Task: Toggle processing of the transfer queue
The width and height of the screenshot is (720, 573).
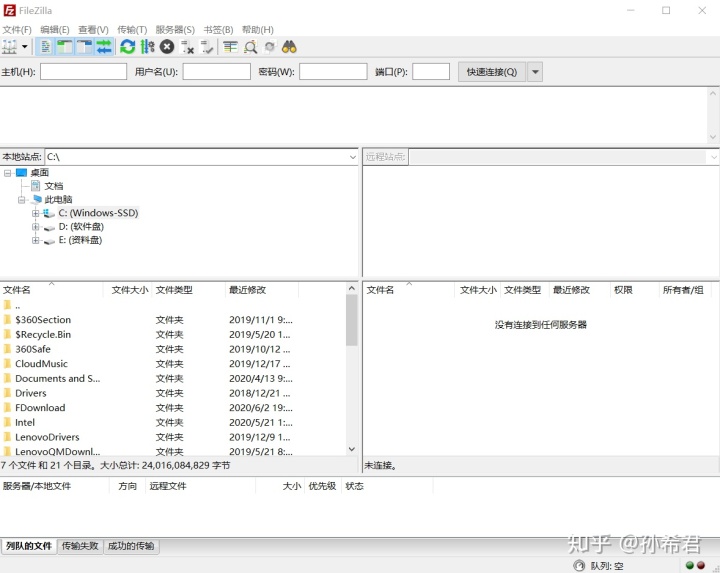Action: click(x=147, y=47)
